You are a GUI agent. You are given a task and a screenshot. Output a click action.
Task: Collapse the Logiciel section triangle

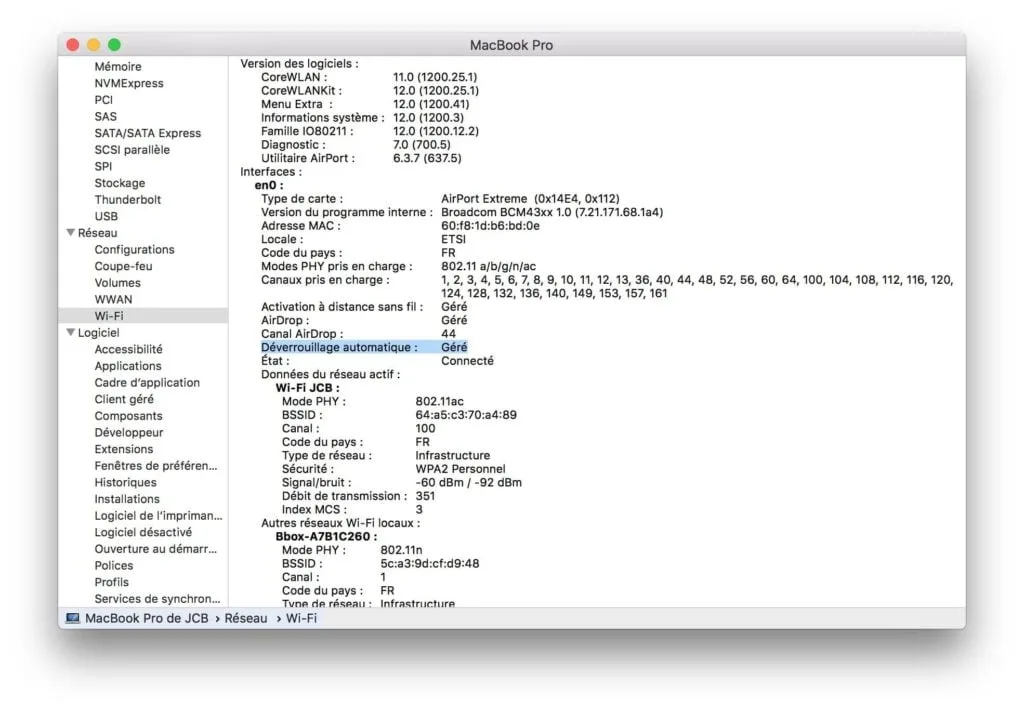tap(71, 332)
